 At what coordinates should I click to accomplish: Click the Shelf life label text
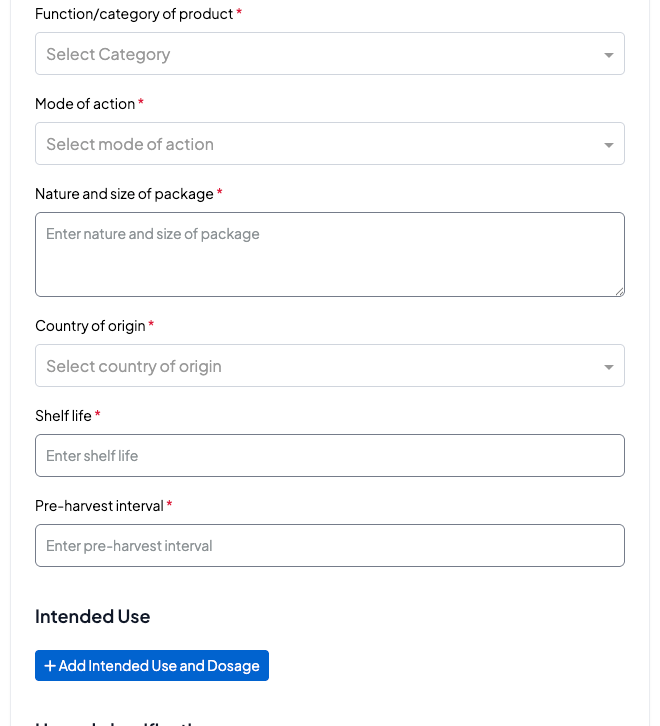(x=63, y=416)
